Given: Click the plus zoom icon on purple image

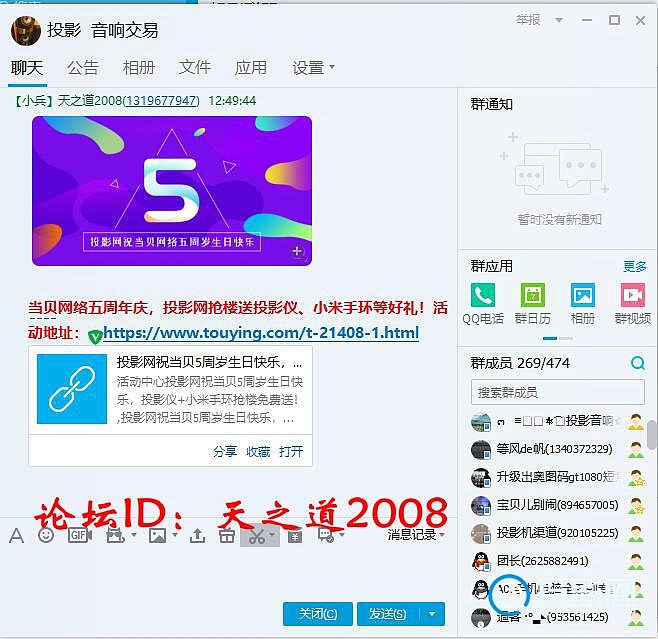Looking at the screenshot, I should 298,251.
